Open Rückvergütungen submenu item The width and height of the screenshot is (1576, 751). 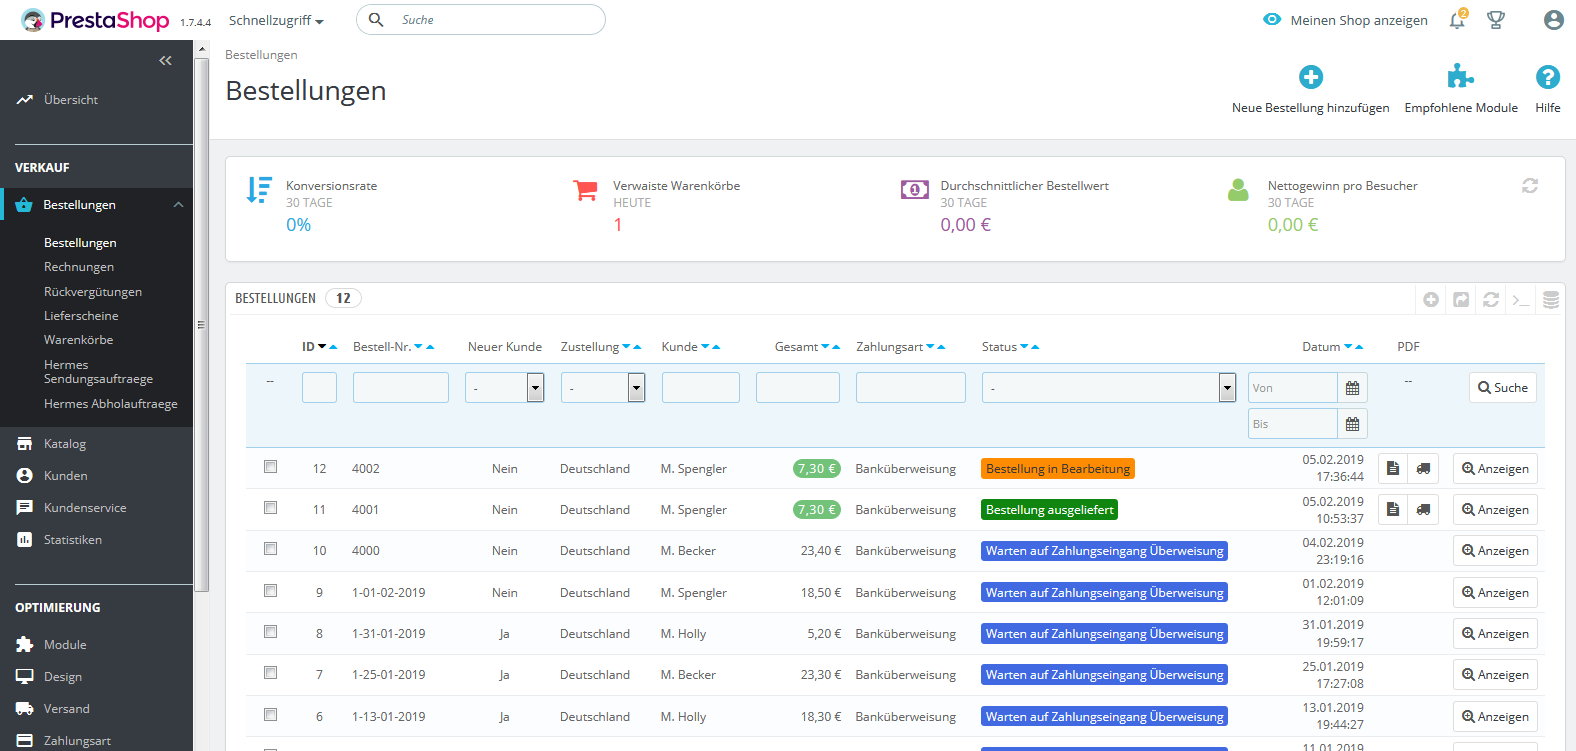pos(93,292)
